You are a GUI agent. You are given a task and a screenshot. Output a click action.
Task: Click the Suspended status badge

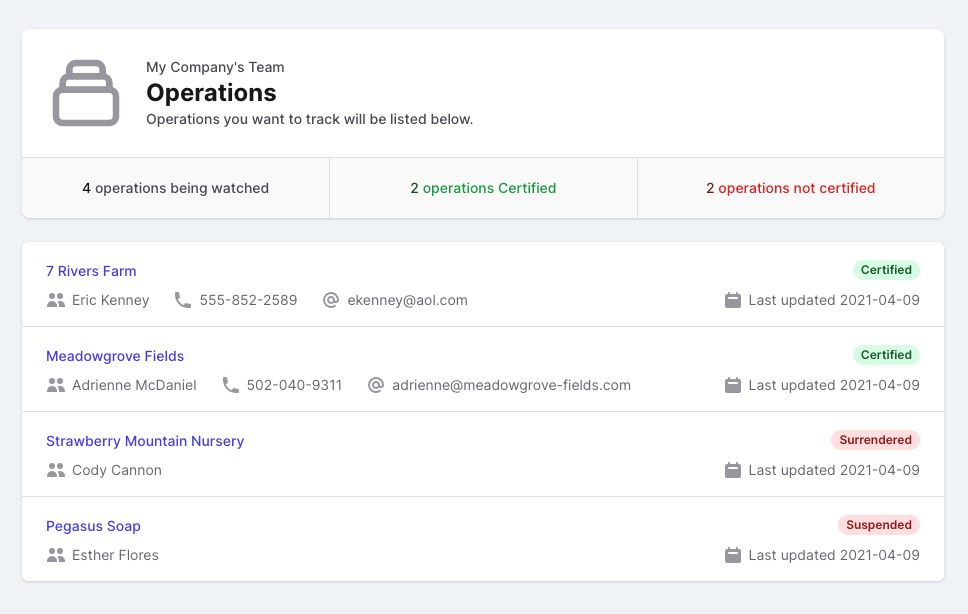[878, 525]
